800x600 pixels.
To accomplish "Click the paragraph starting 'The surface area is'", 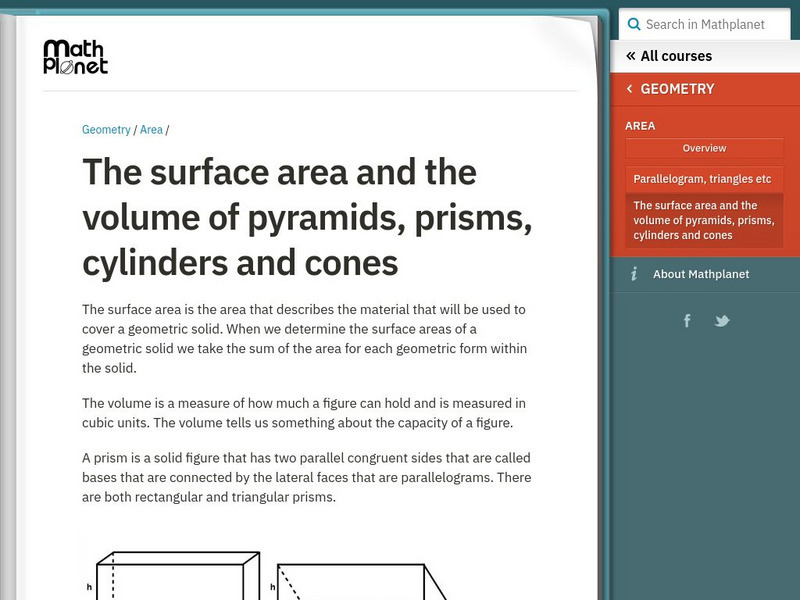I will click(x=305, y=339).
